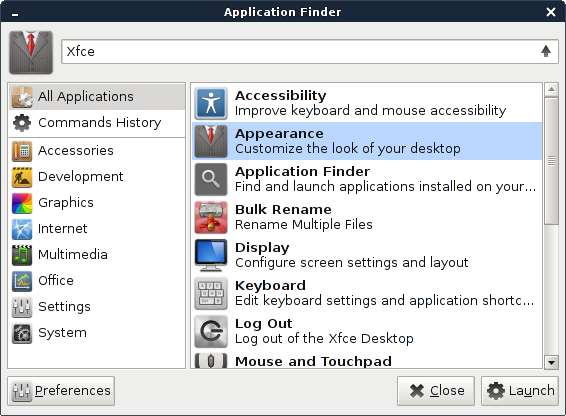The height and width of the screenshot is (416, 566).
Task: Focus the search field containing Xfce
Action: tap(310, 52)
